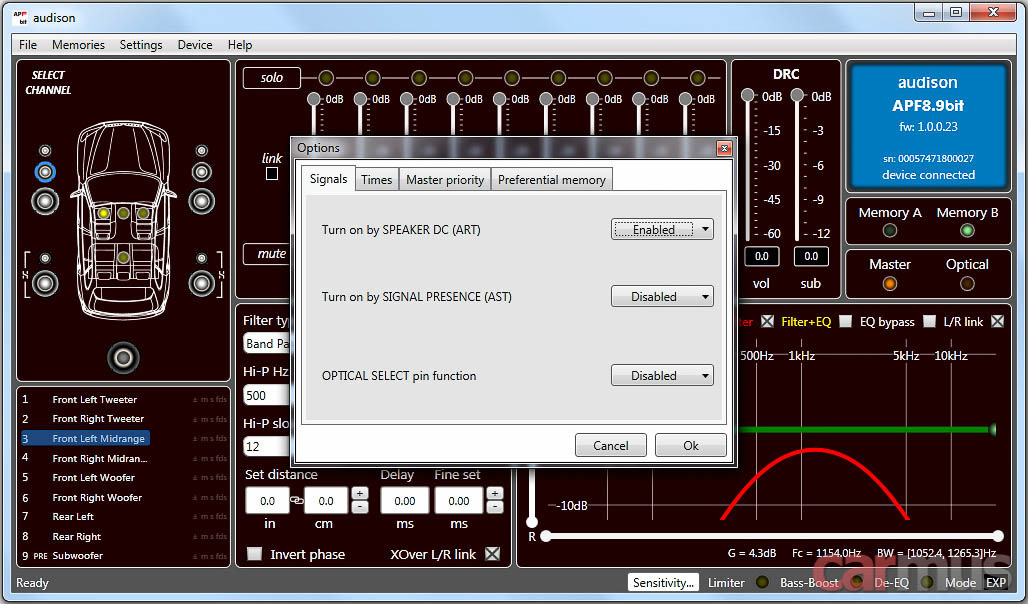Open the Memories menu
1028x604 pixels.
78,45
